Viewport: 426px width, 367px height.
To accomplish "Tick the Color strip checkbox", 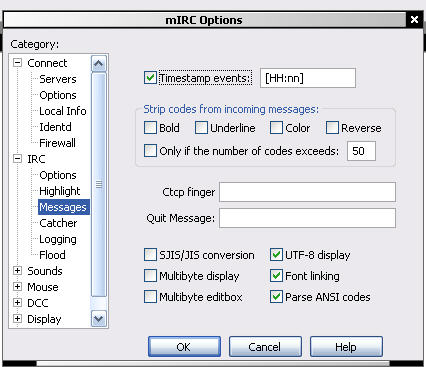I will pos(276,128).
